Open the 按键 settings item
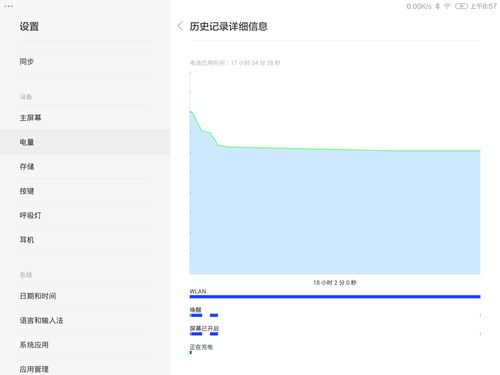This screenshot has height=375, width=500. point(85,191)
